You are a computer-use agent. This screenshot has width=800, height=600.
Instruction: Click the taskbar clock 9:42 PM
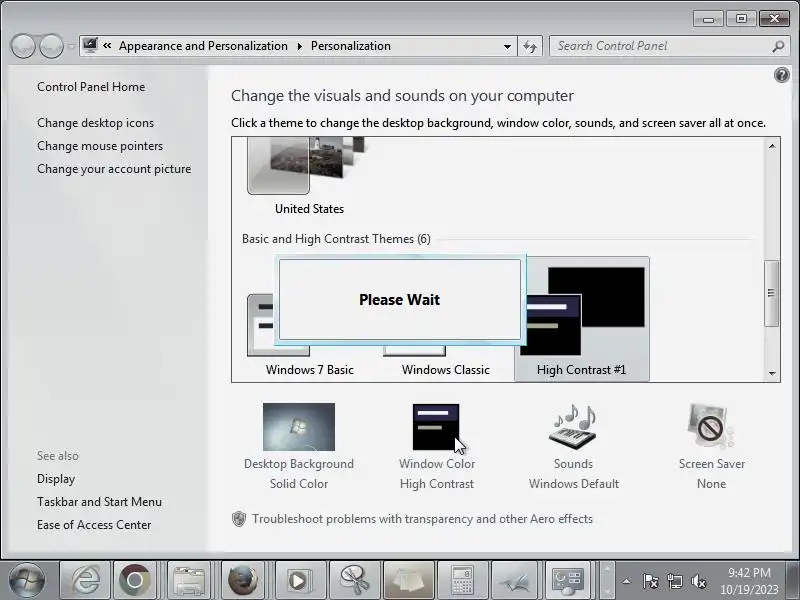749,573
